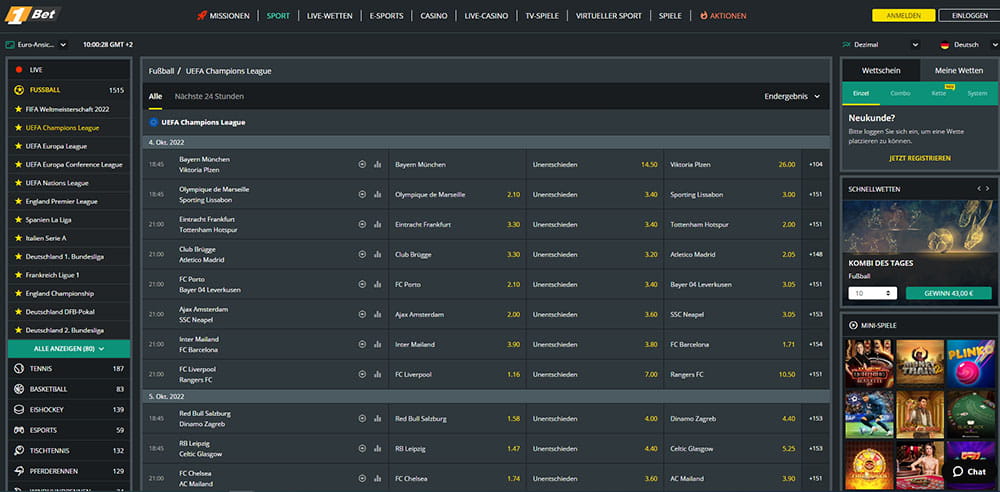This screenshot has width=1000, height=492.
Task: Select the Live-Wetten menu item
Action: pyautogui.click(x=329, y=16)
